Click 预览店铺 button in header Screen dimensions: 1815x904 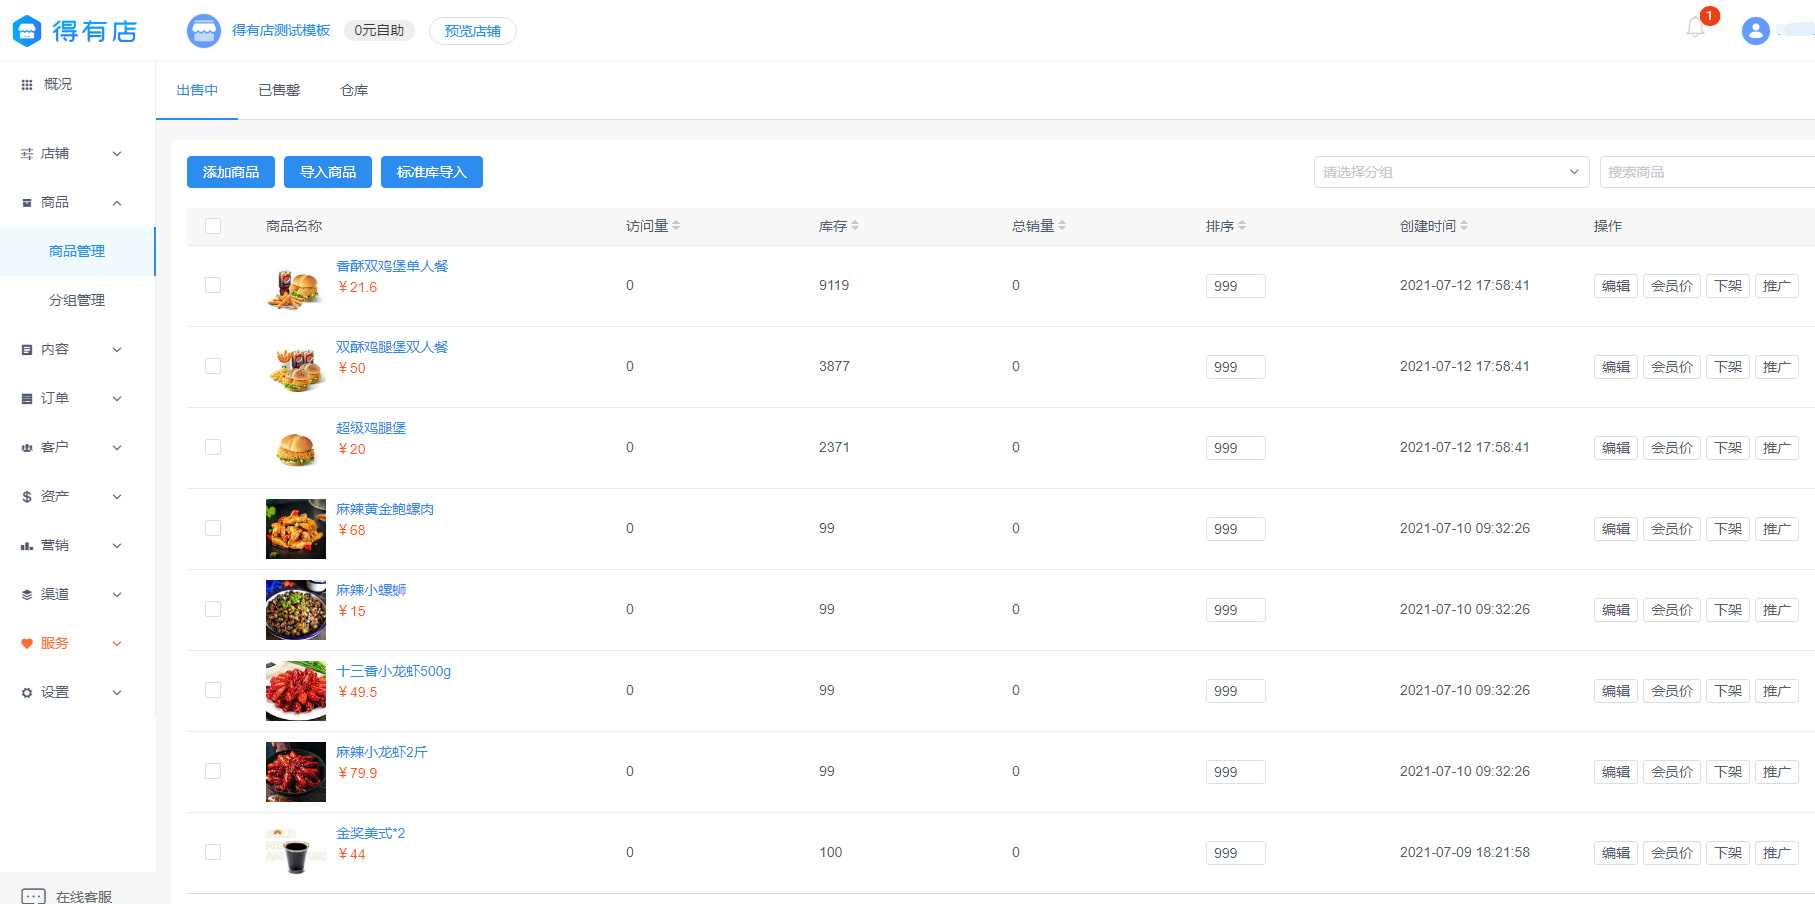(472, 31)
